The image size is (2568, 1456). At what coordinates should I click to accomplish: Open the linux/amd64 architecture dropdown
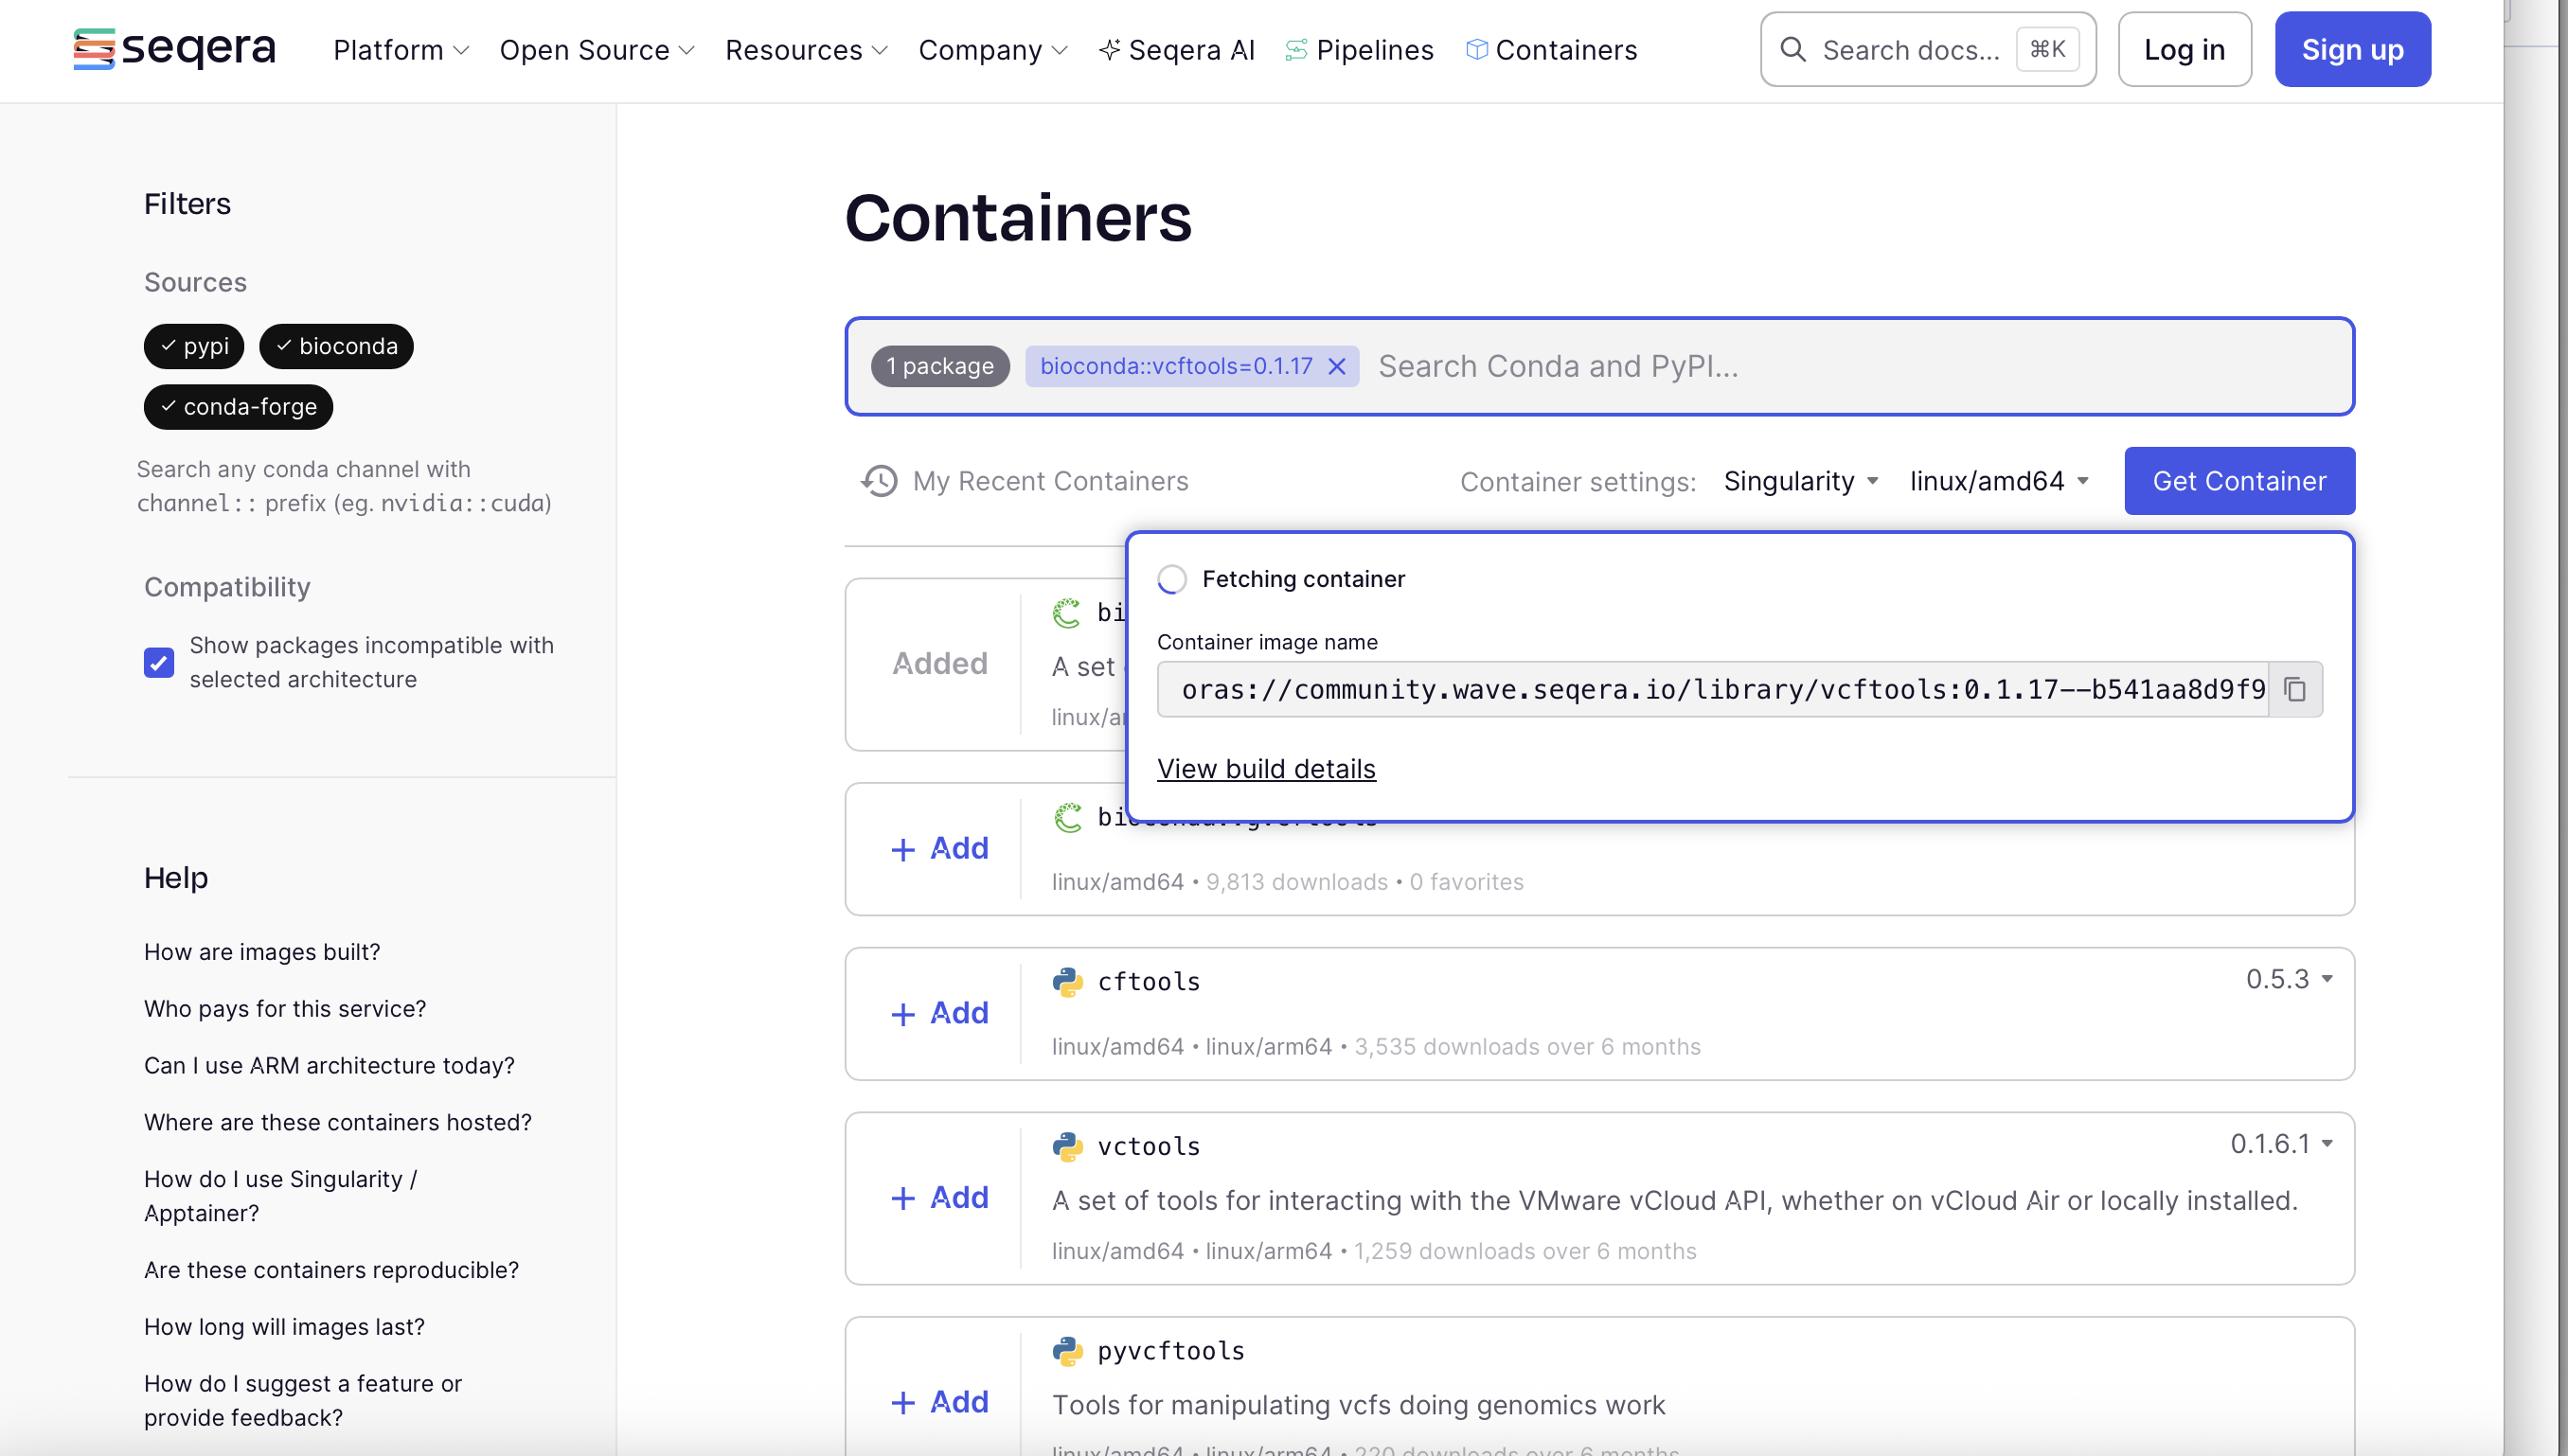coord(1999,481)
